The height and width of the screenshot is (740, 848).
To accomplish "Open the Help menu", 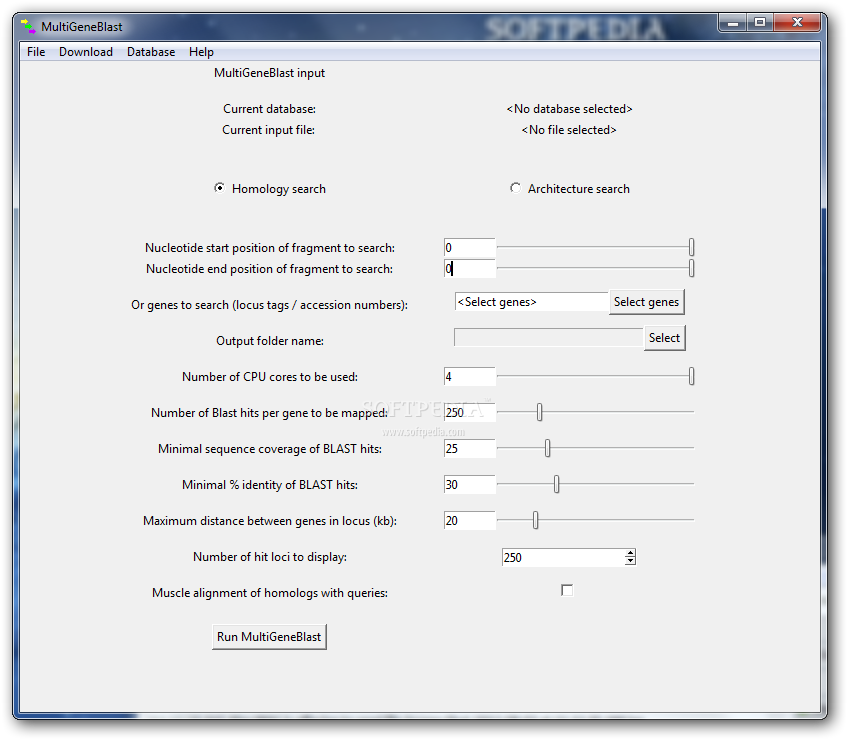I will (x=201, y=52).
